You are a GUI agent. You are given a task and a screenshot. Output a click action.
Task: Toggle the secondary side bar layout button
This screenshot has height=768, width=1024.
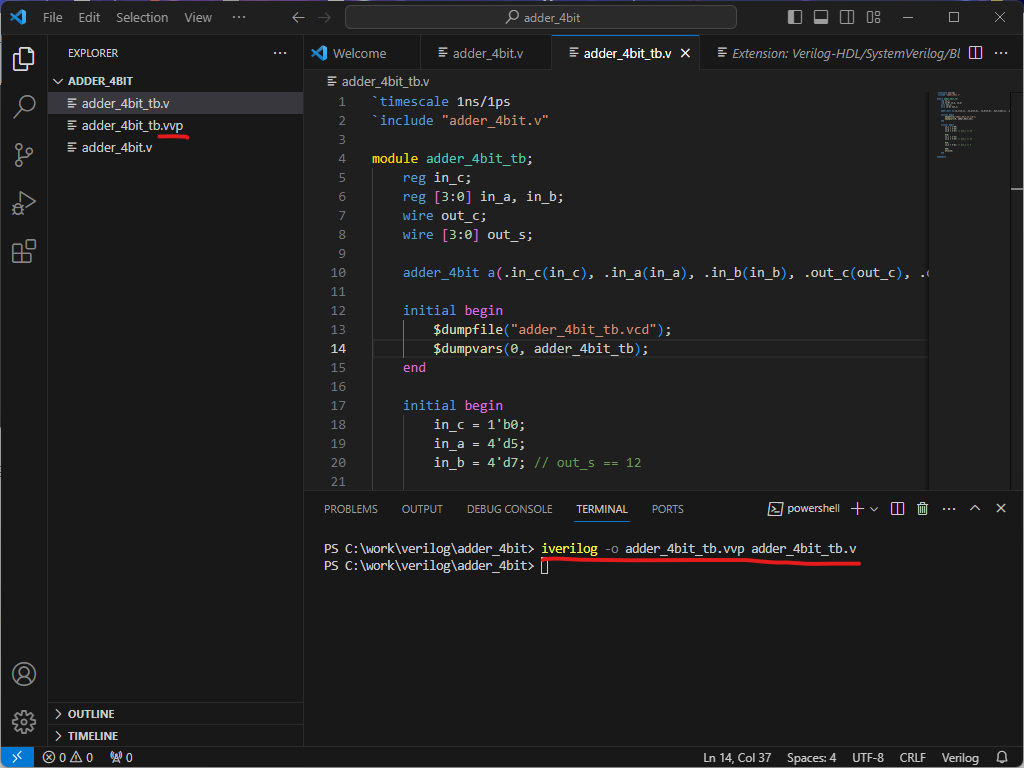point(847,17)
